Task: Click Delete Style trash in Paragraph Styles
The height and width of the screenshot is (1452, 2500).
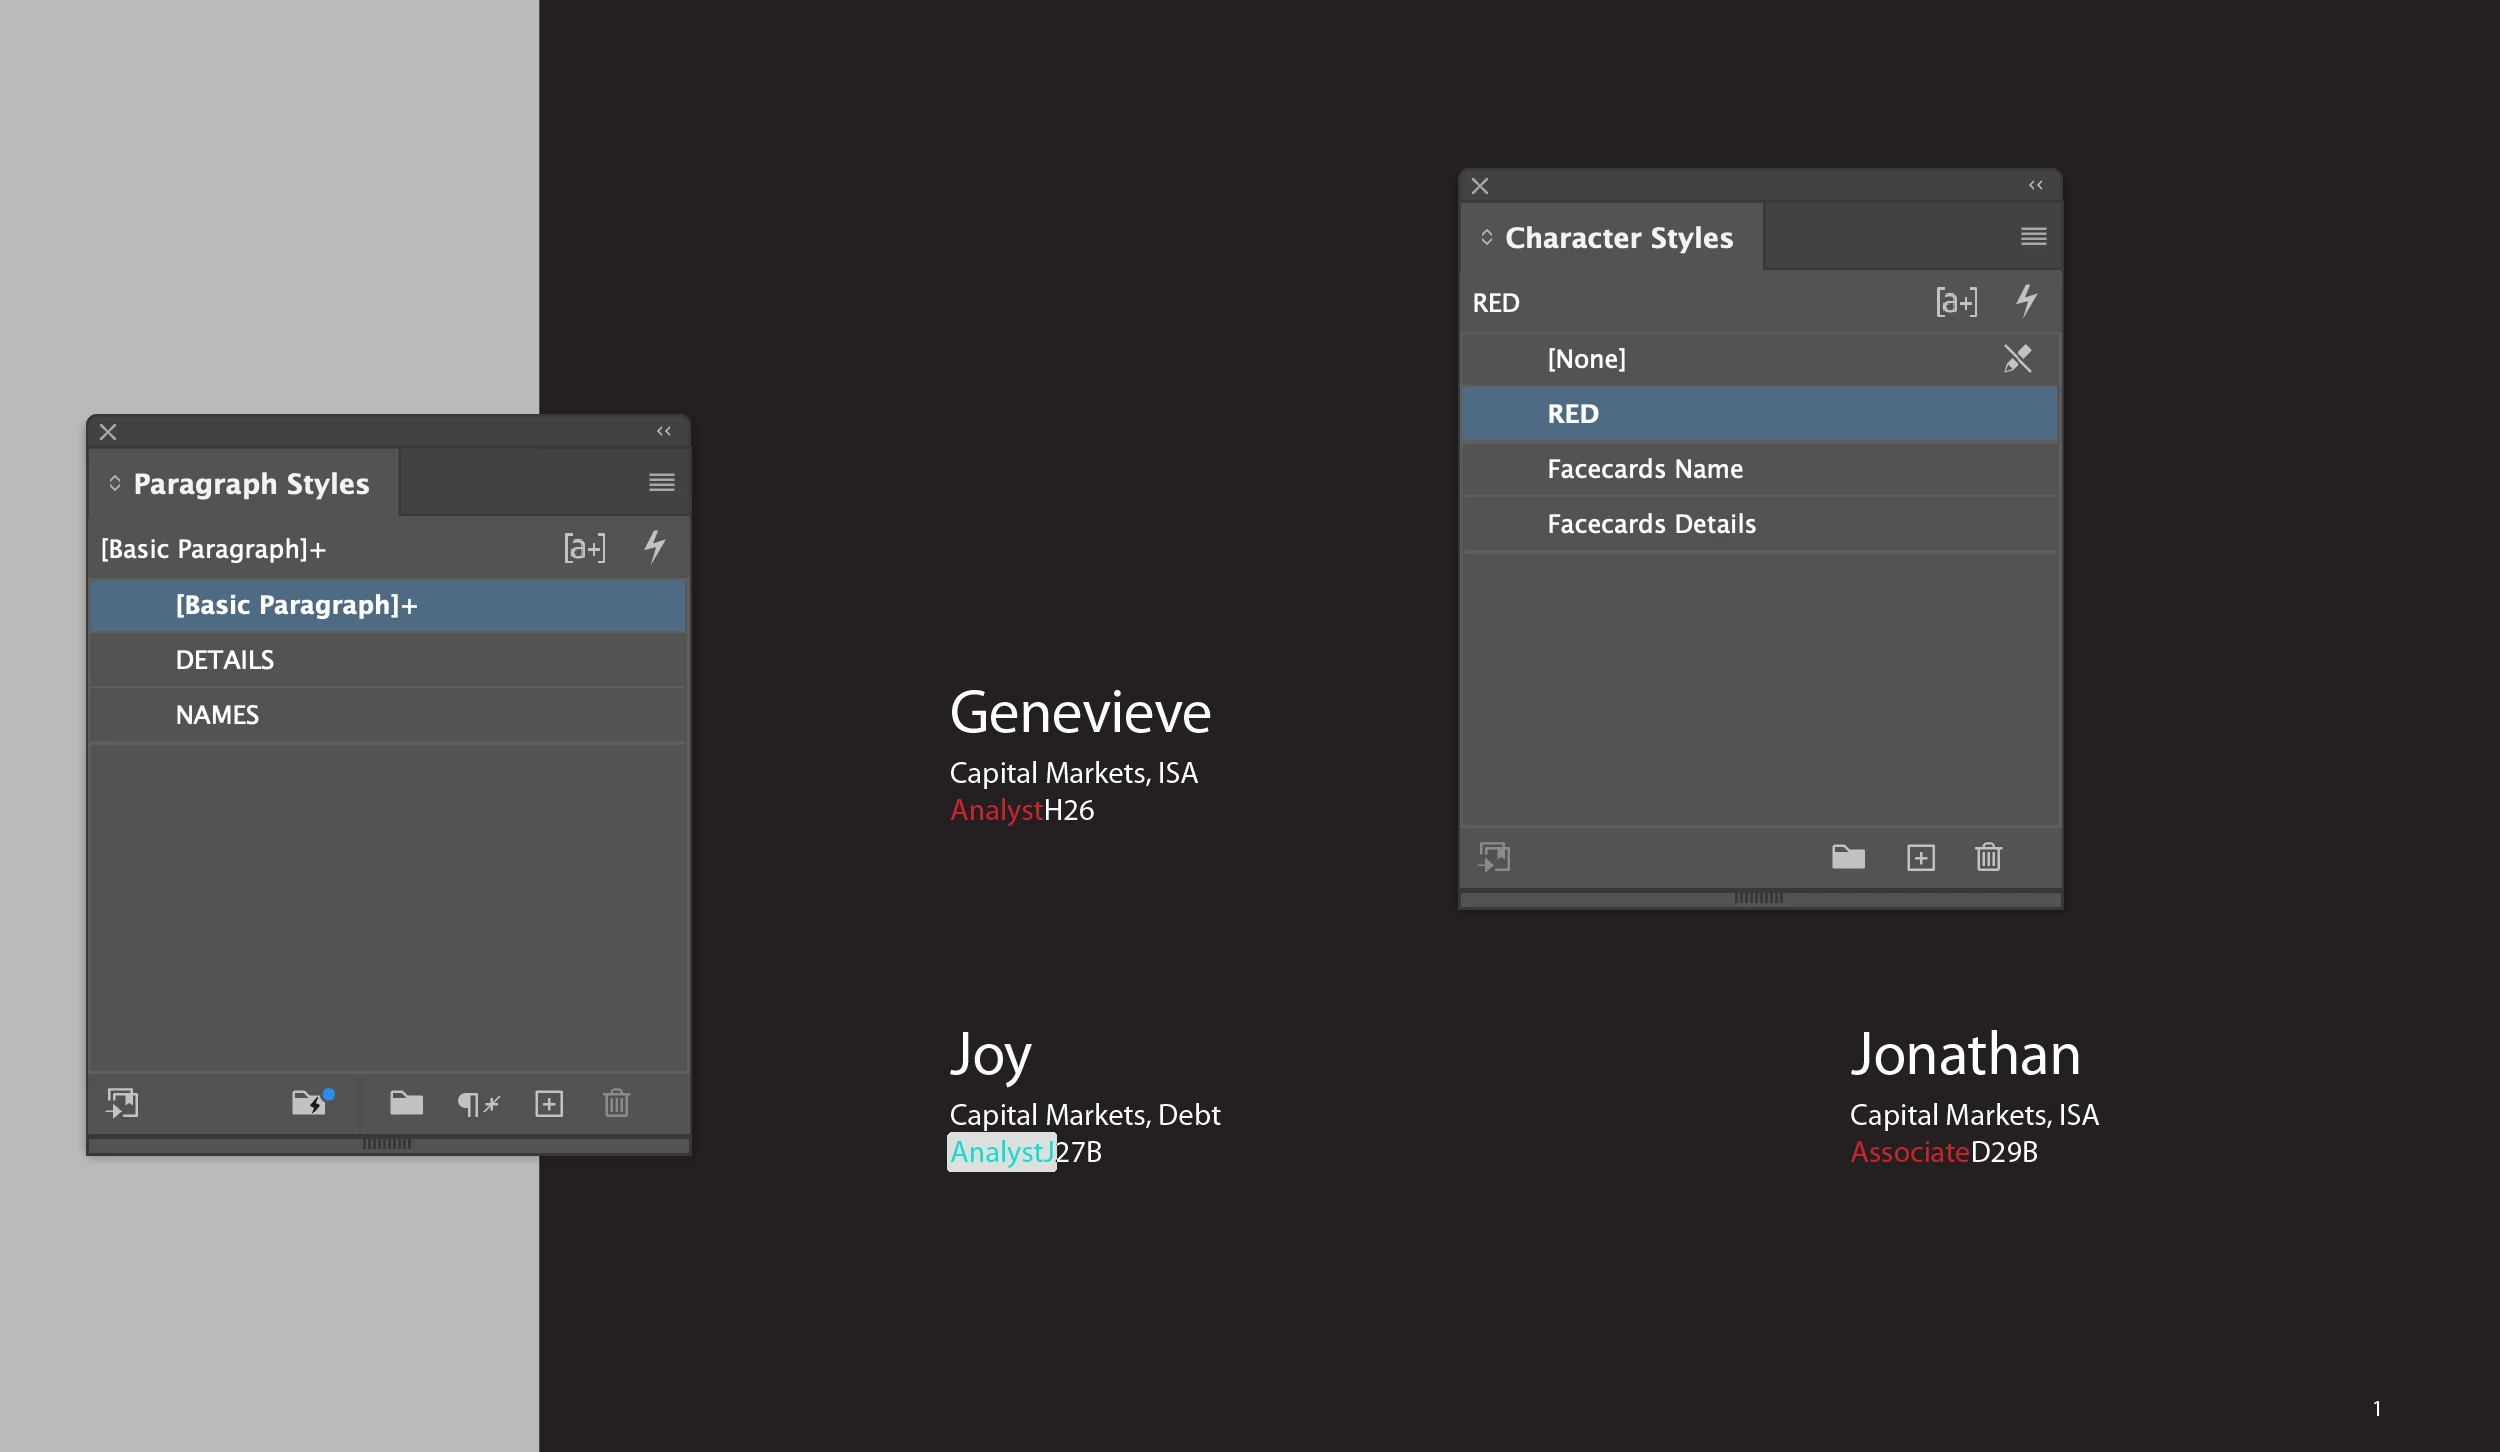Action: pos(616,1104)
